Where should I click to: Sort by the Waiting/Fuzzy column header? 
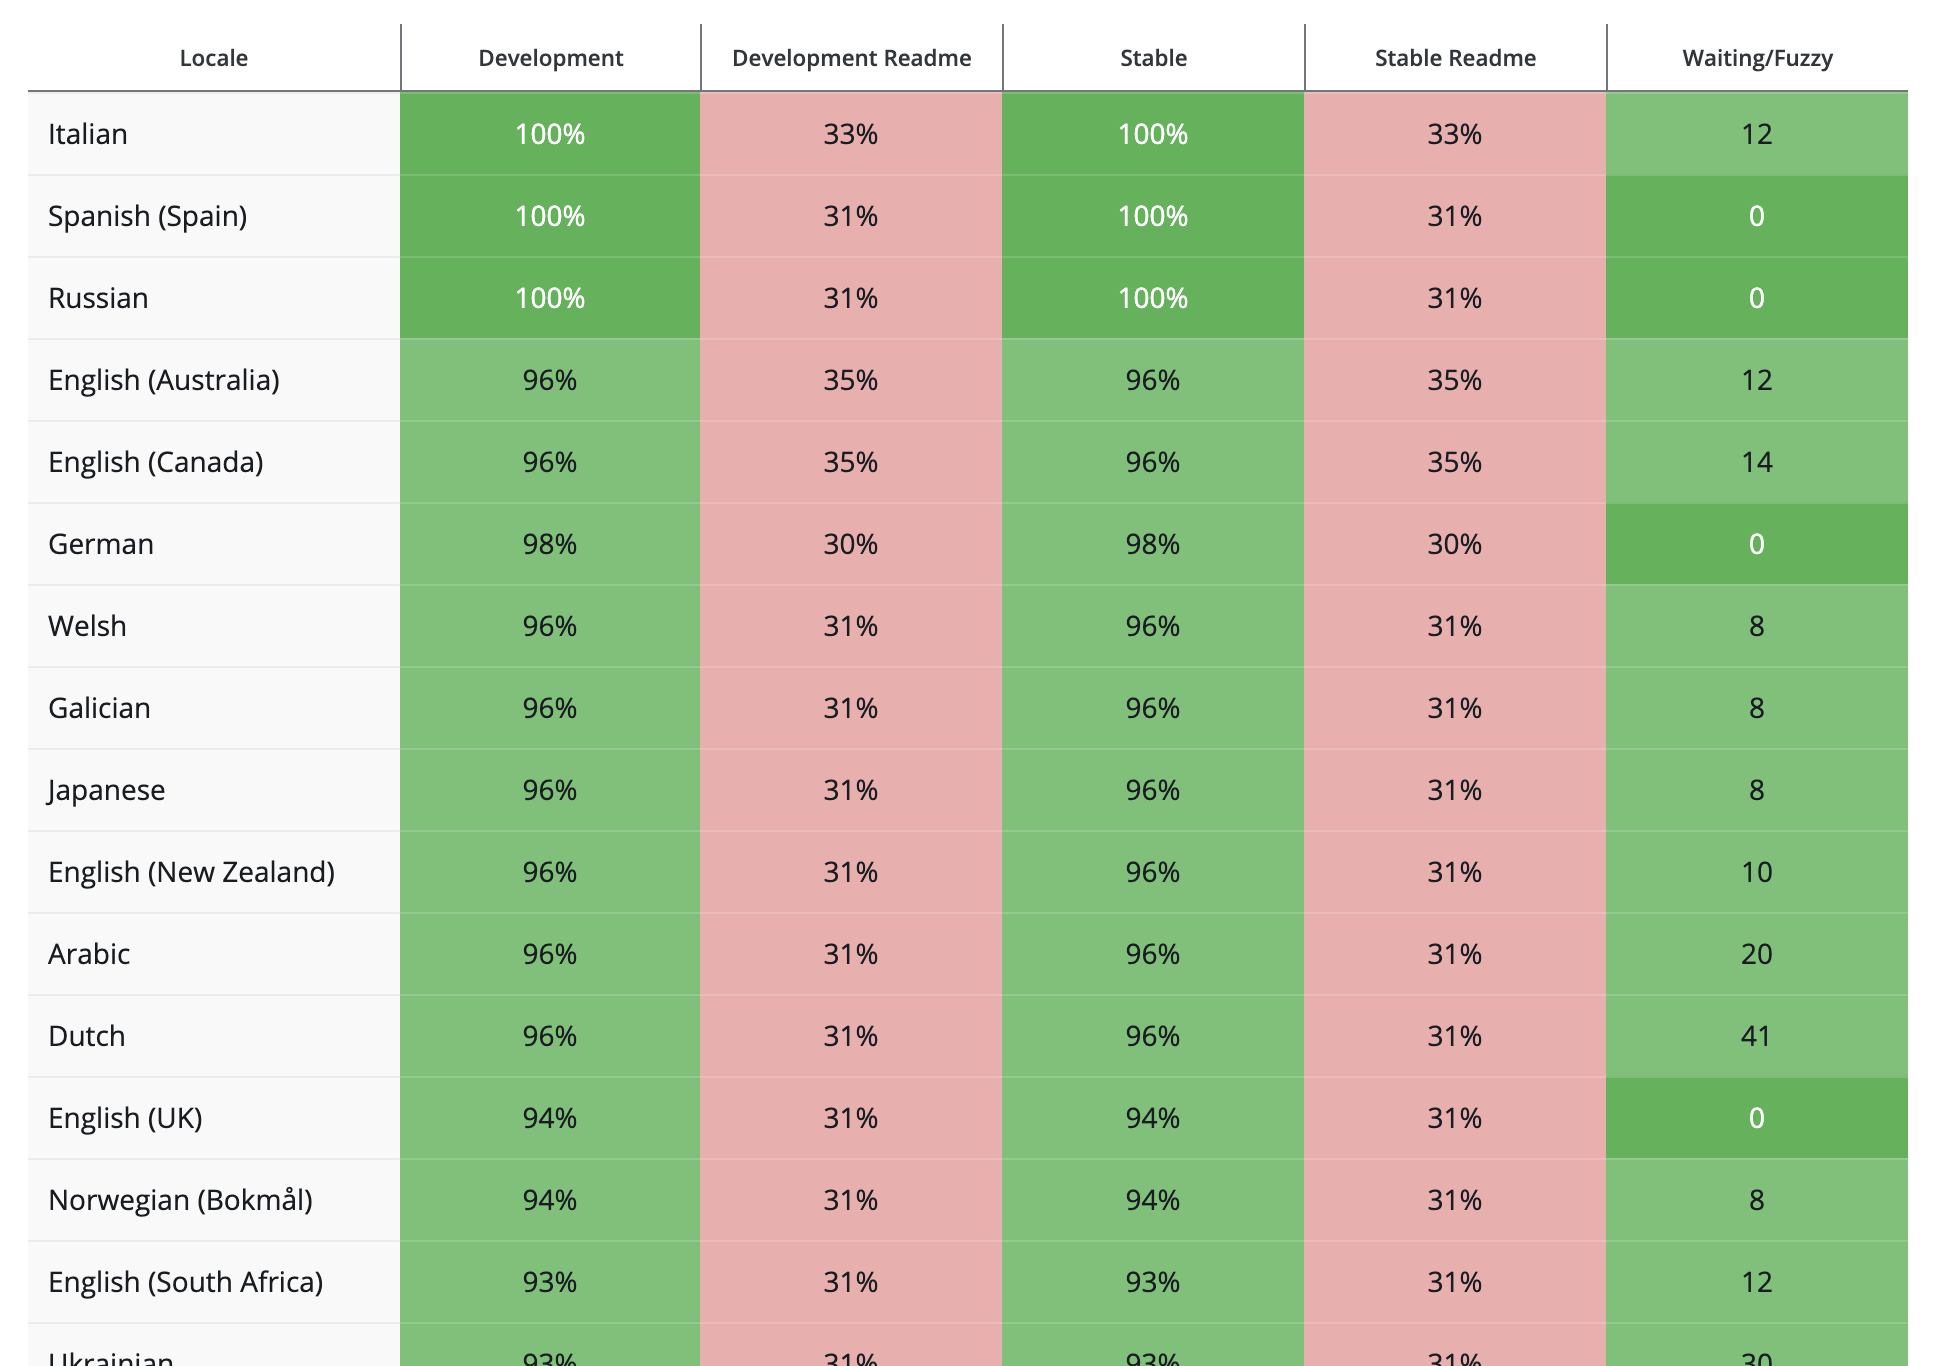click(1757, 58)
